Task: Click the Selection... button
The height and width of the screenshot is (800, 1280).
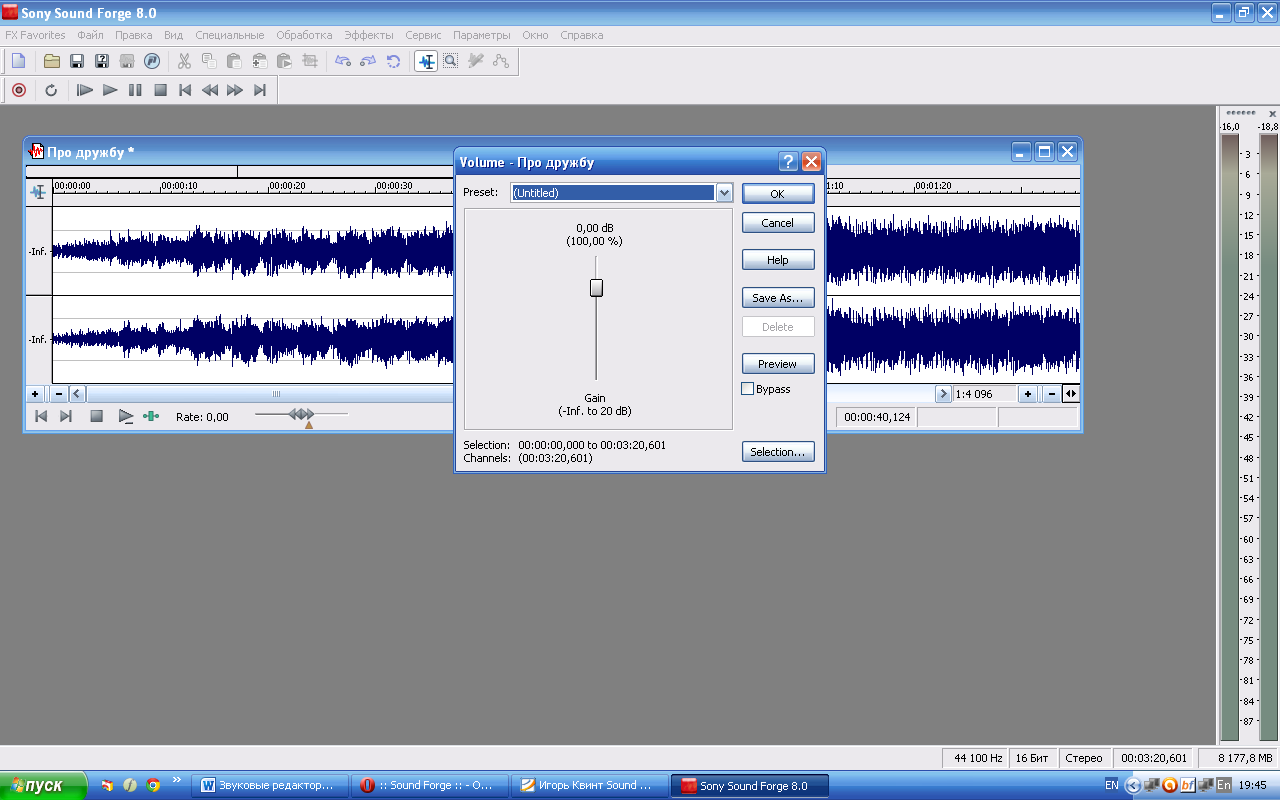Action: click(778, 452)
